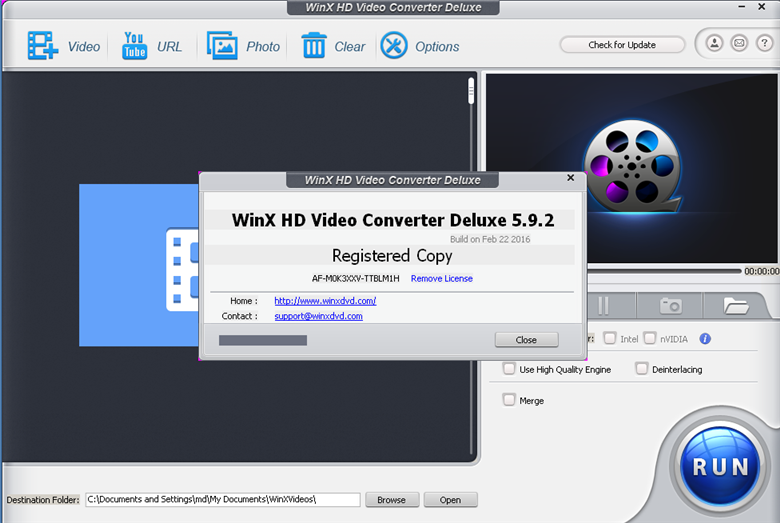Click the Clear trash can icon

(x=314, y=46)
